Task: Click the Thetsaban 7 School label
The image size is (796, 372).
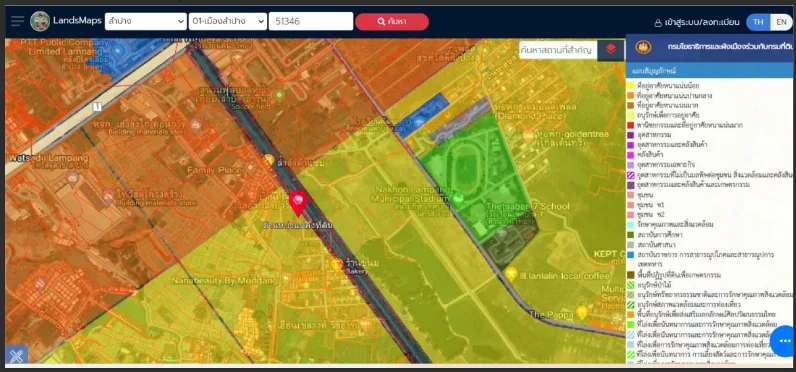Action: tap(527, 207)
